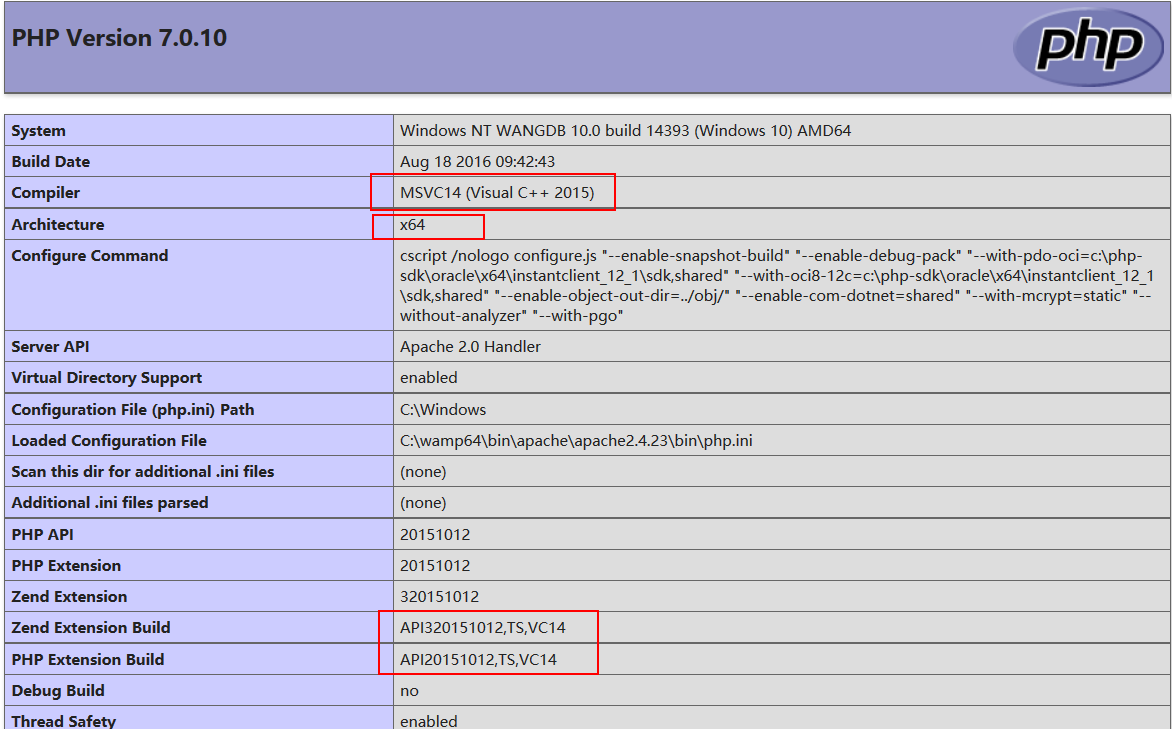Click the 'Zend Extension' label
The height and width of the screenshot is (729, 1172).
(70, 597)
